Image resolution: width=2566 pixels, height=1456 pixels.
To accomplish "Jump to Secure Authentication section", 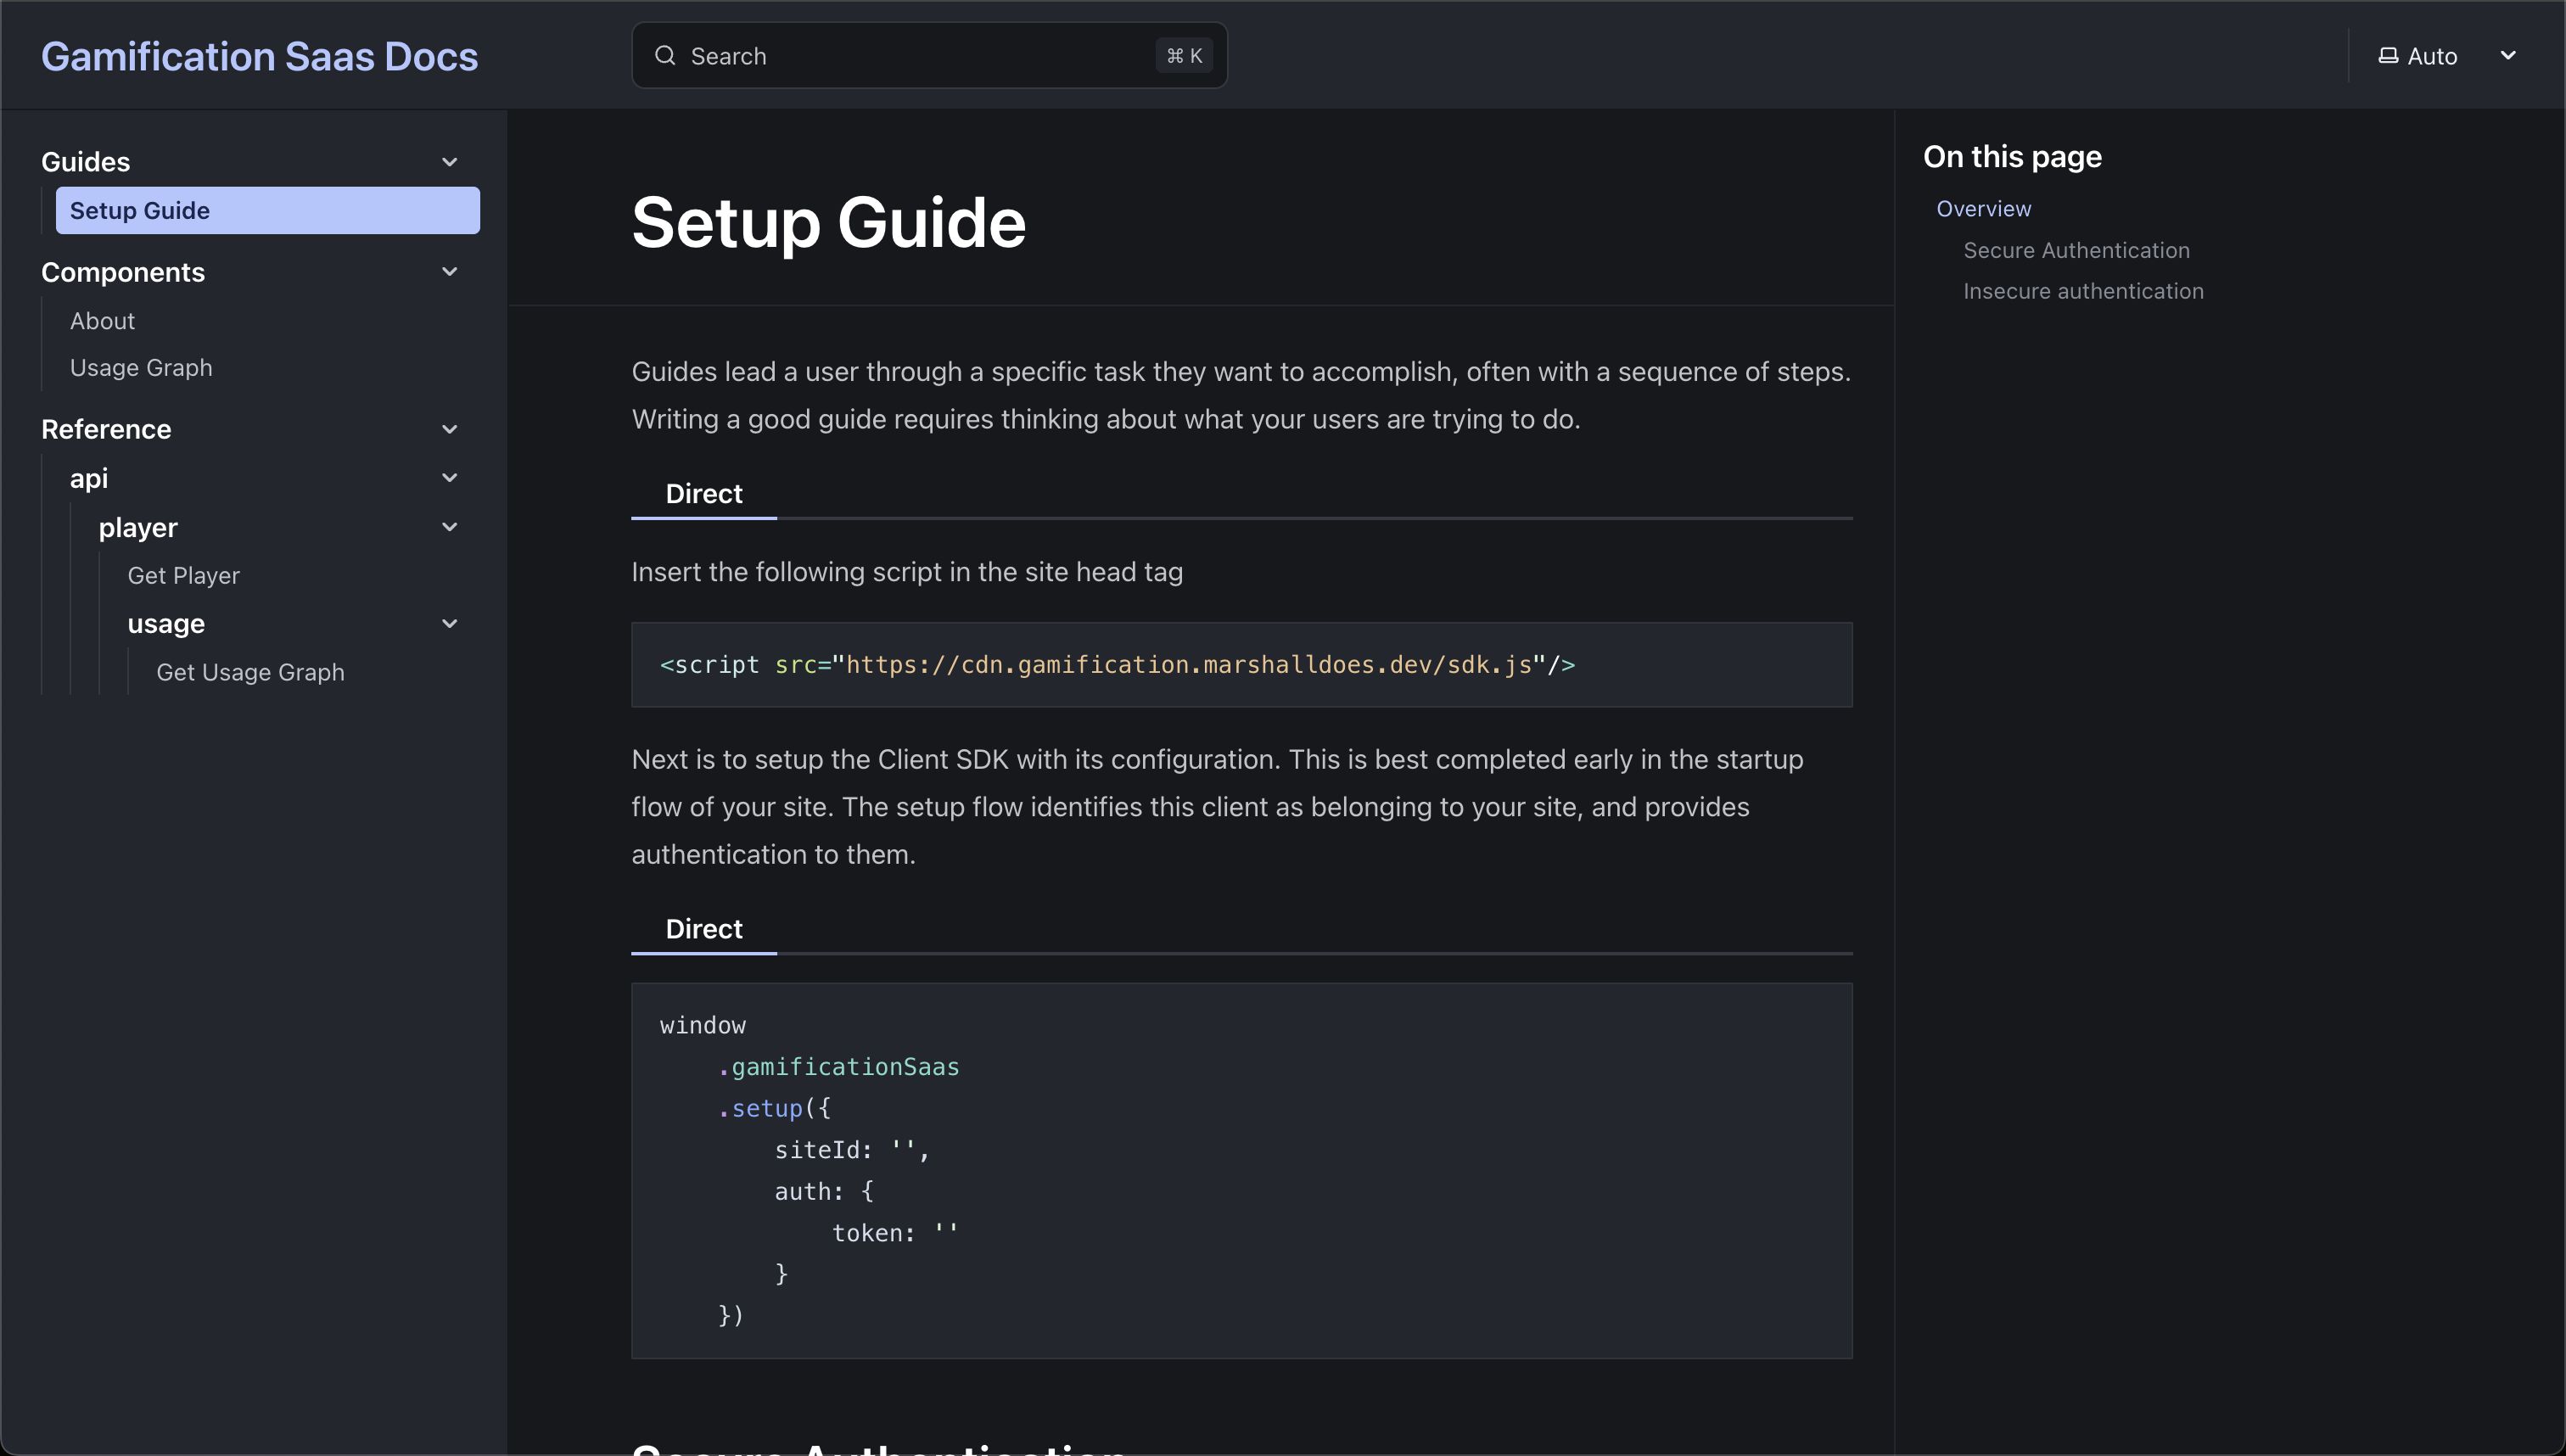I will click(2076, 250).
